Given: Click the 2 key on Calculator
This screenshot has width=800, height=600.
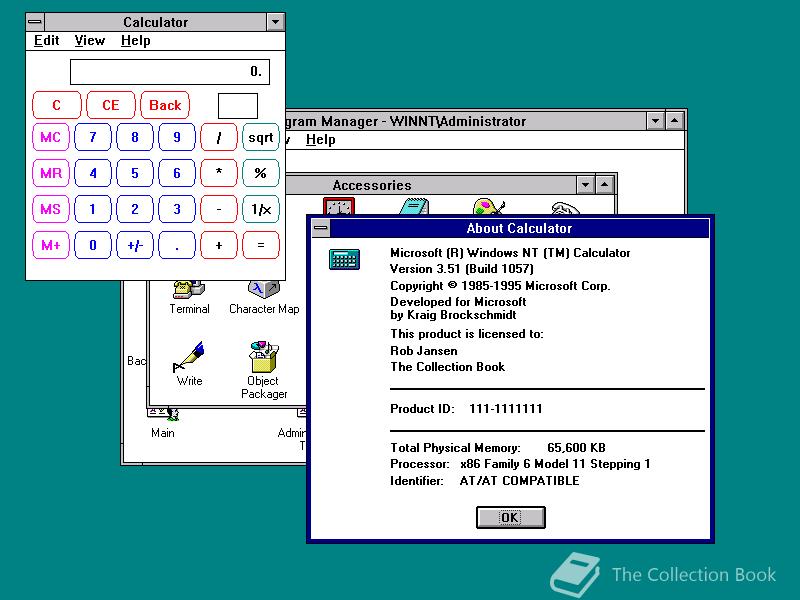Looking at the screenshot, I should coord(135,209).
